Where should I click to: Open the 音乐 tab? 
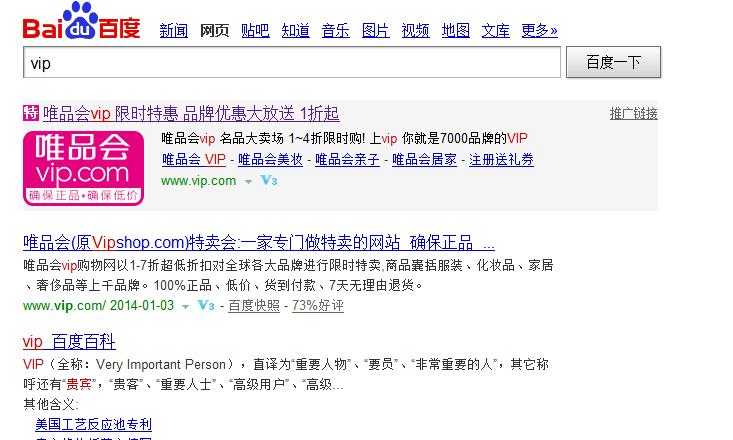click(x=336, y=30)
